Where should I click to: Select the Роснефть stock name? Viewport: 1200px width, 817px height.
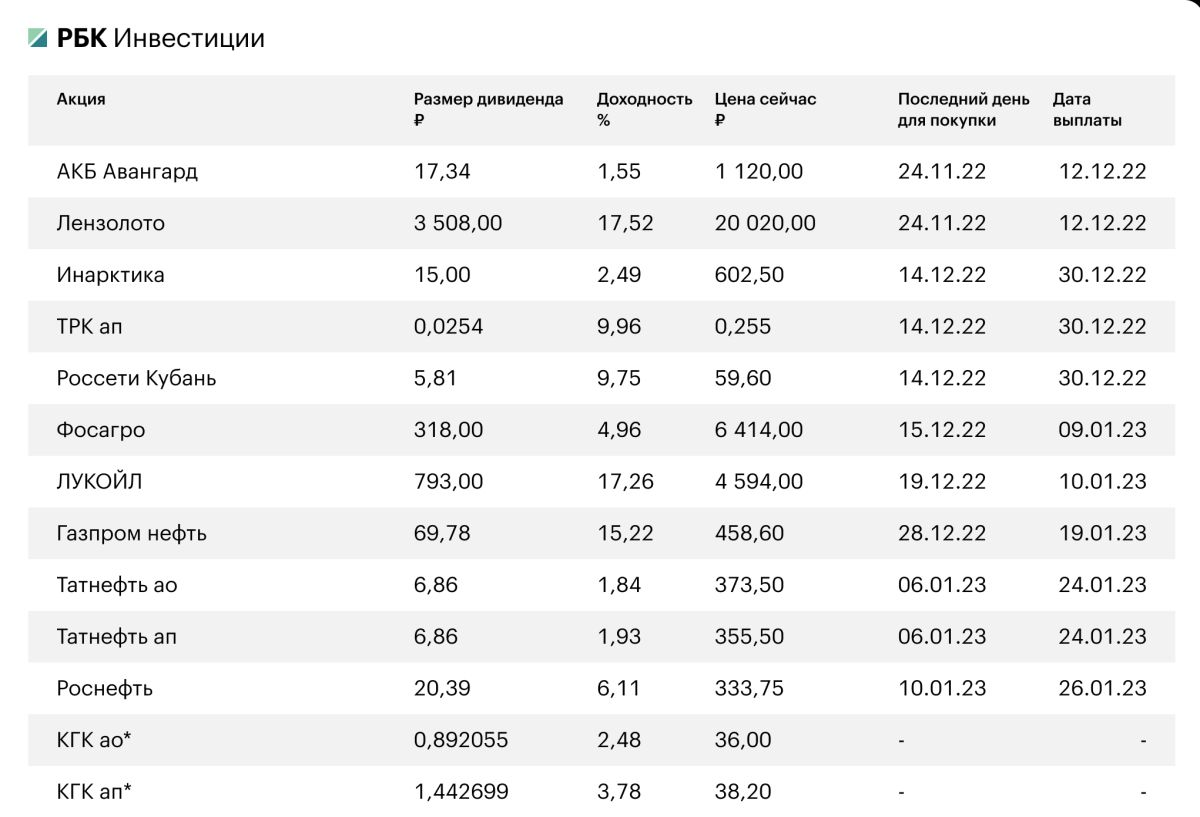point(105,689)
